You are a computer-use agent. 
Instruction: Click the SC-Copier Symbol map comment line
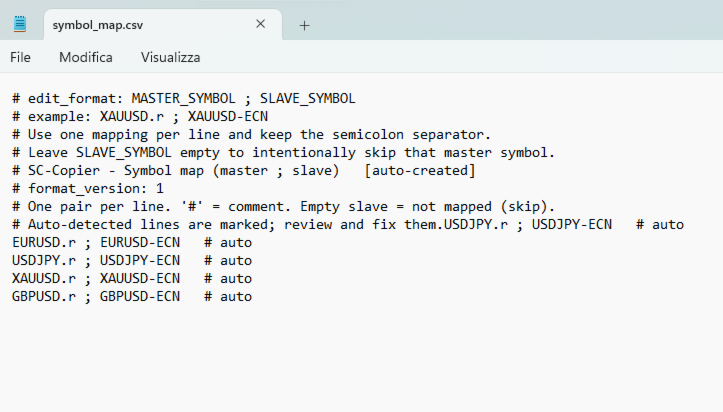tap(243, 171)
